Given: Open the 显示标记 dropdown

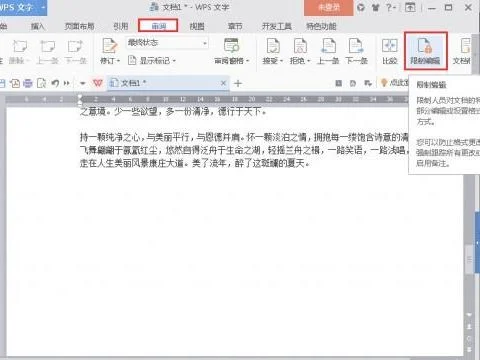Looking at the screenshot, I should click(152, 61).
